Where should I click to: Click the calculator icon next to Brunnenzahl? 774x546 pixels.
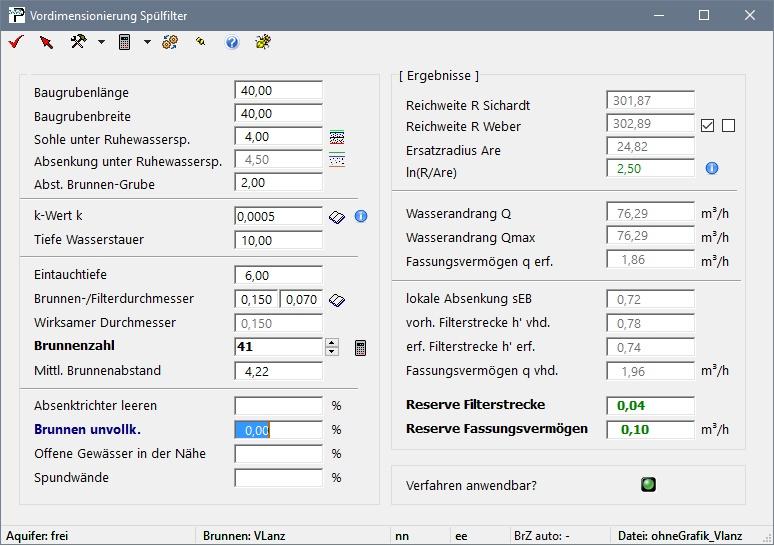(x=360, y=347)
